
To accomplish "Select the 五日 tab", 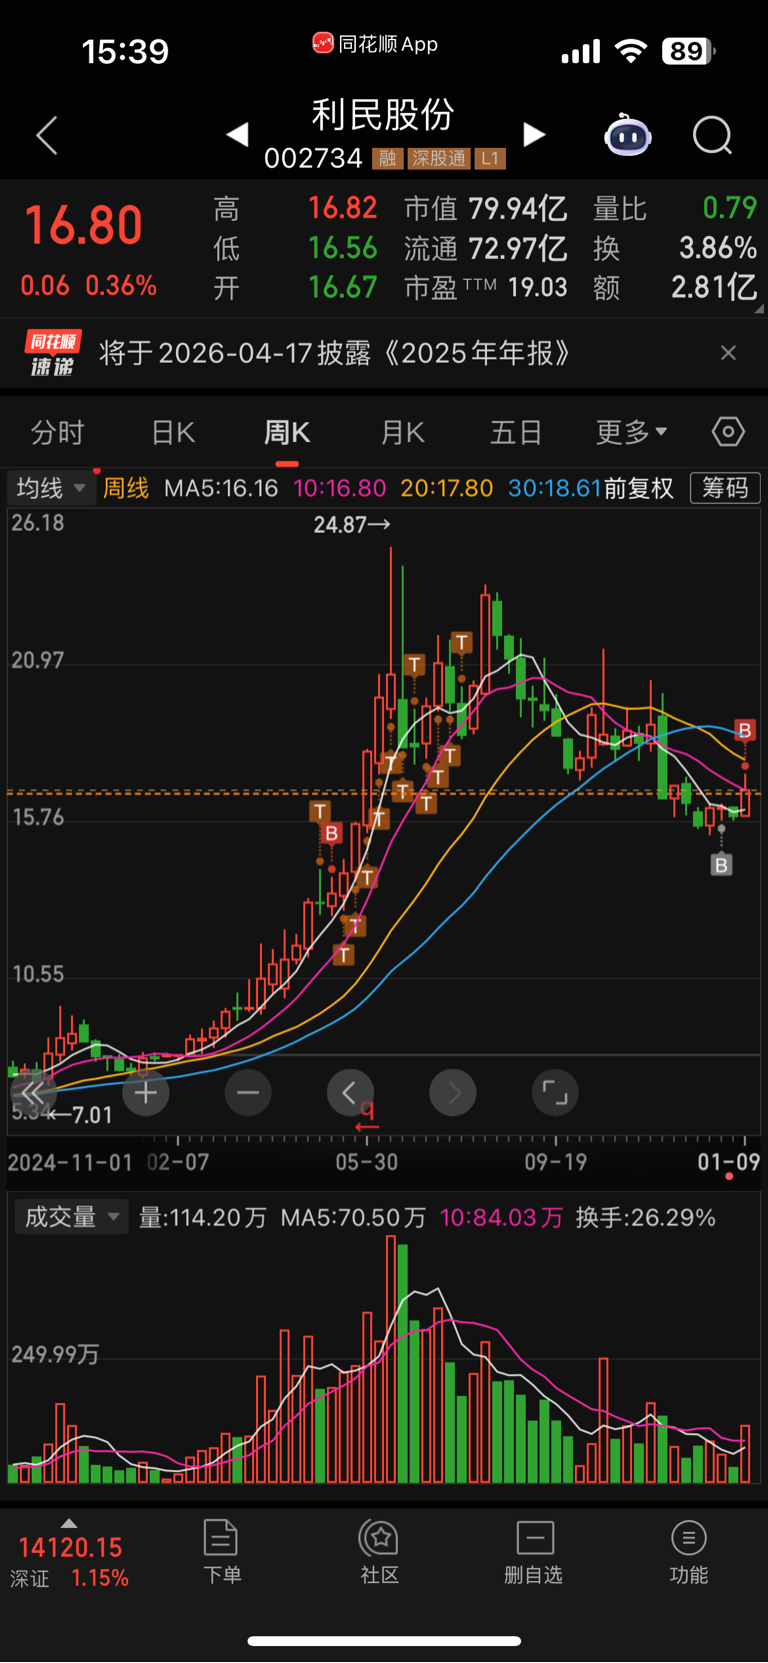I will coord(516,433).
